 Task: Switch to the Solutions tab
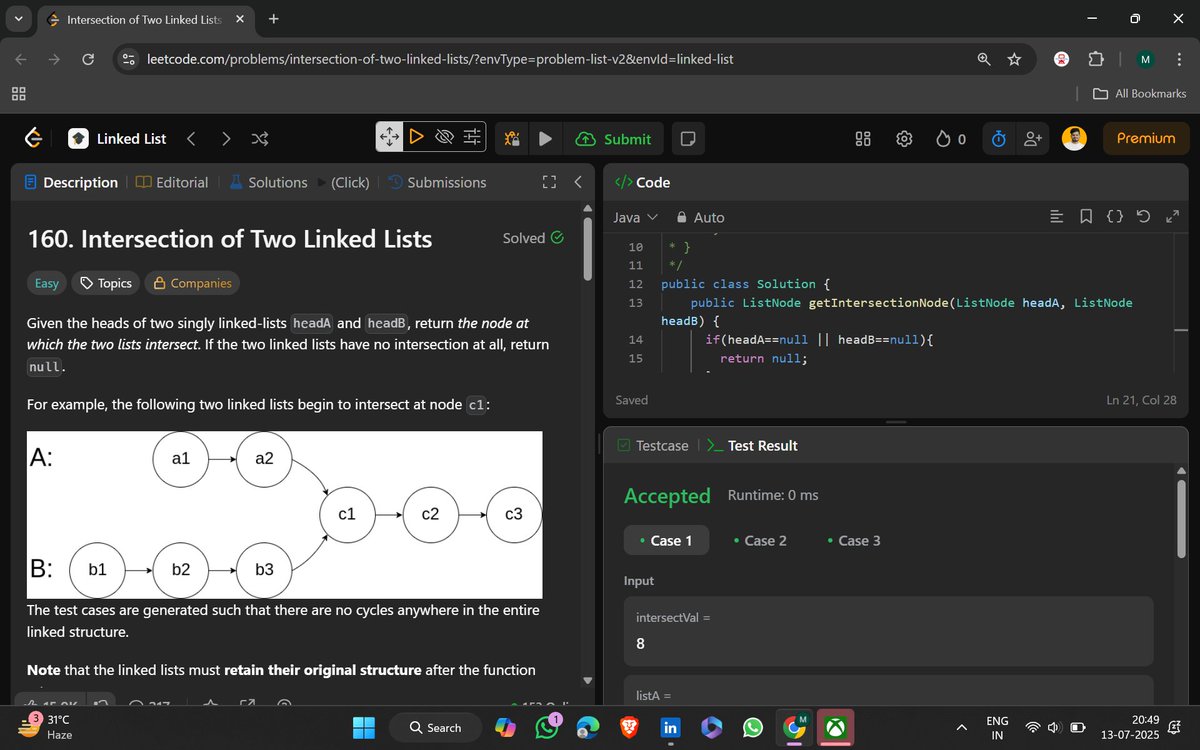tap(268, 182)
